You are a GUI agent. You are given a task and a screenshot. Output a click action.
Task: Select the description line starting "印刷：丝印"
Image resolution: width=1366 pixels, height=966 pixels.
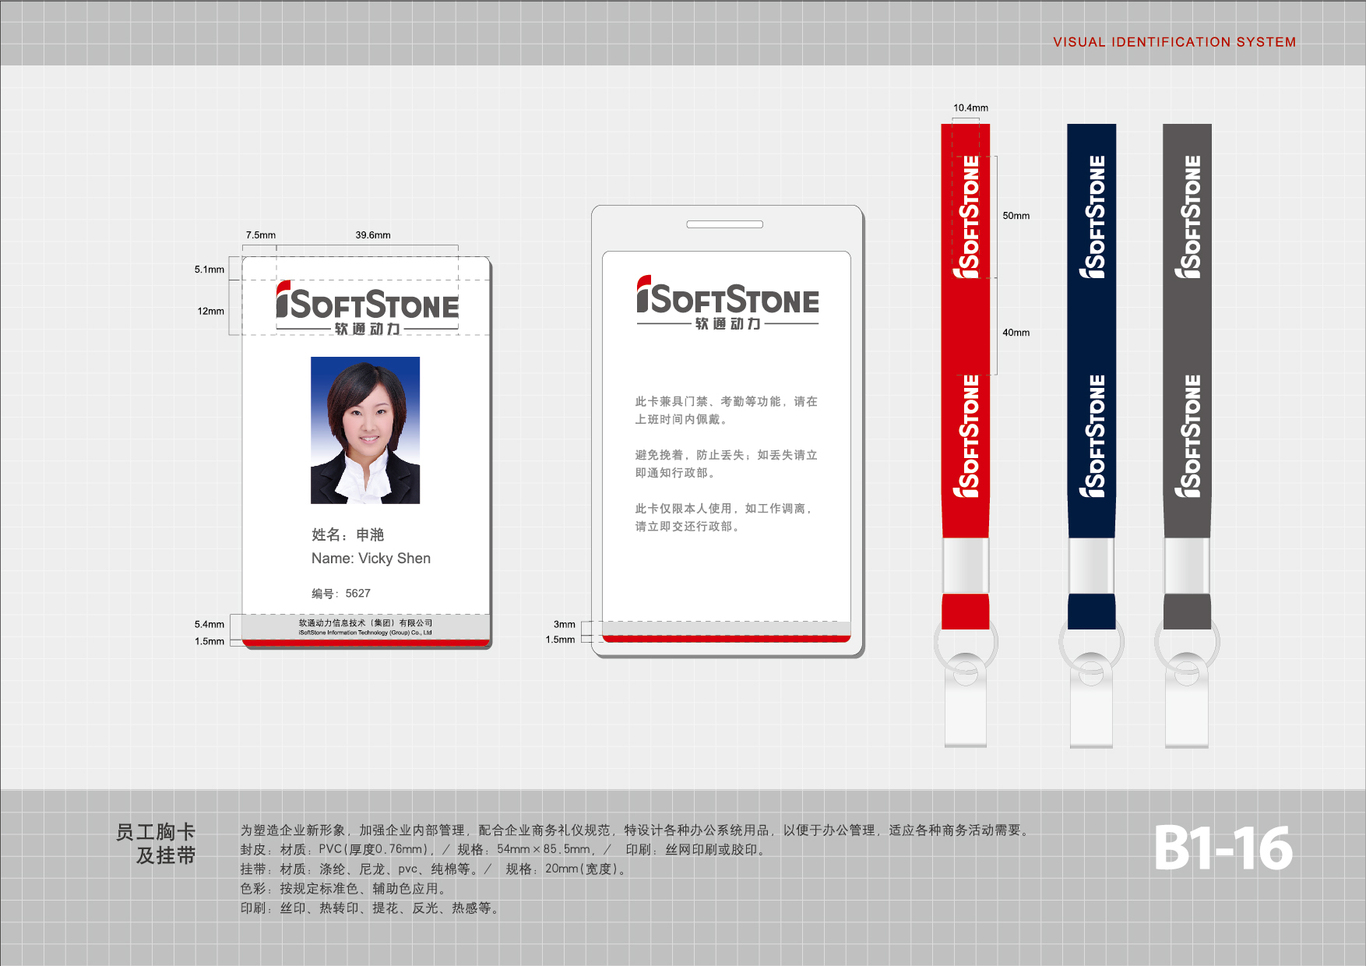coord(372,908)
